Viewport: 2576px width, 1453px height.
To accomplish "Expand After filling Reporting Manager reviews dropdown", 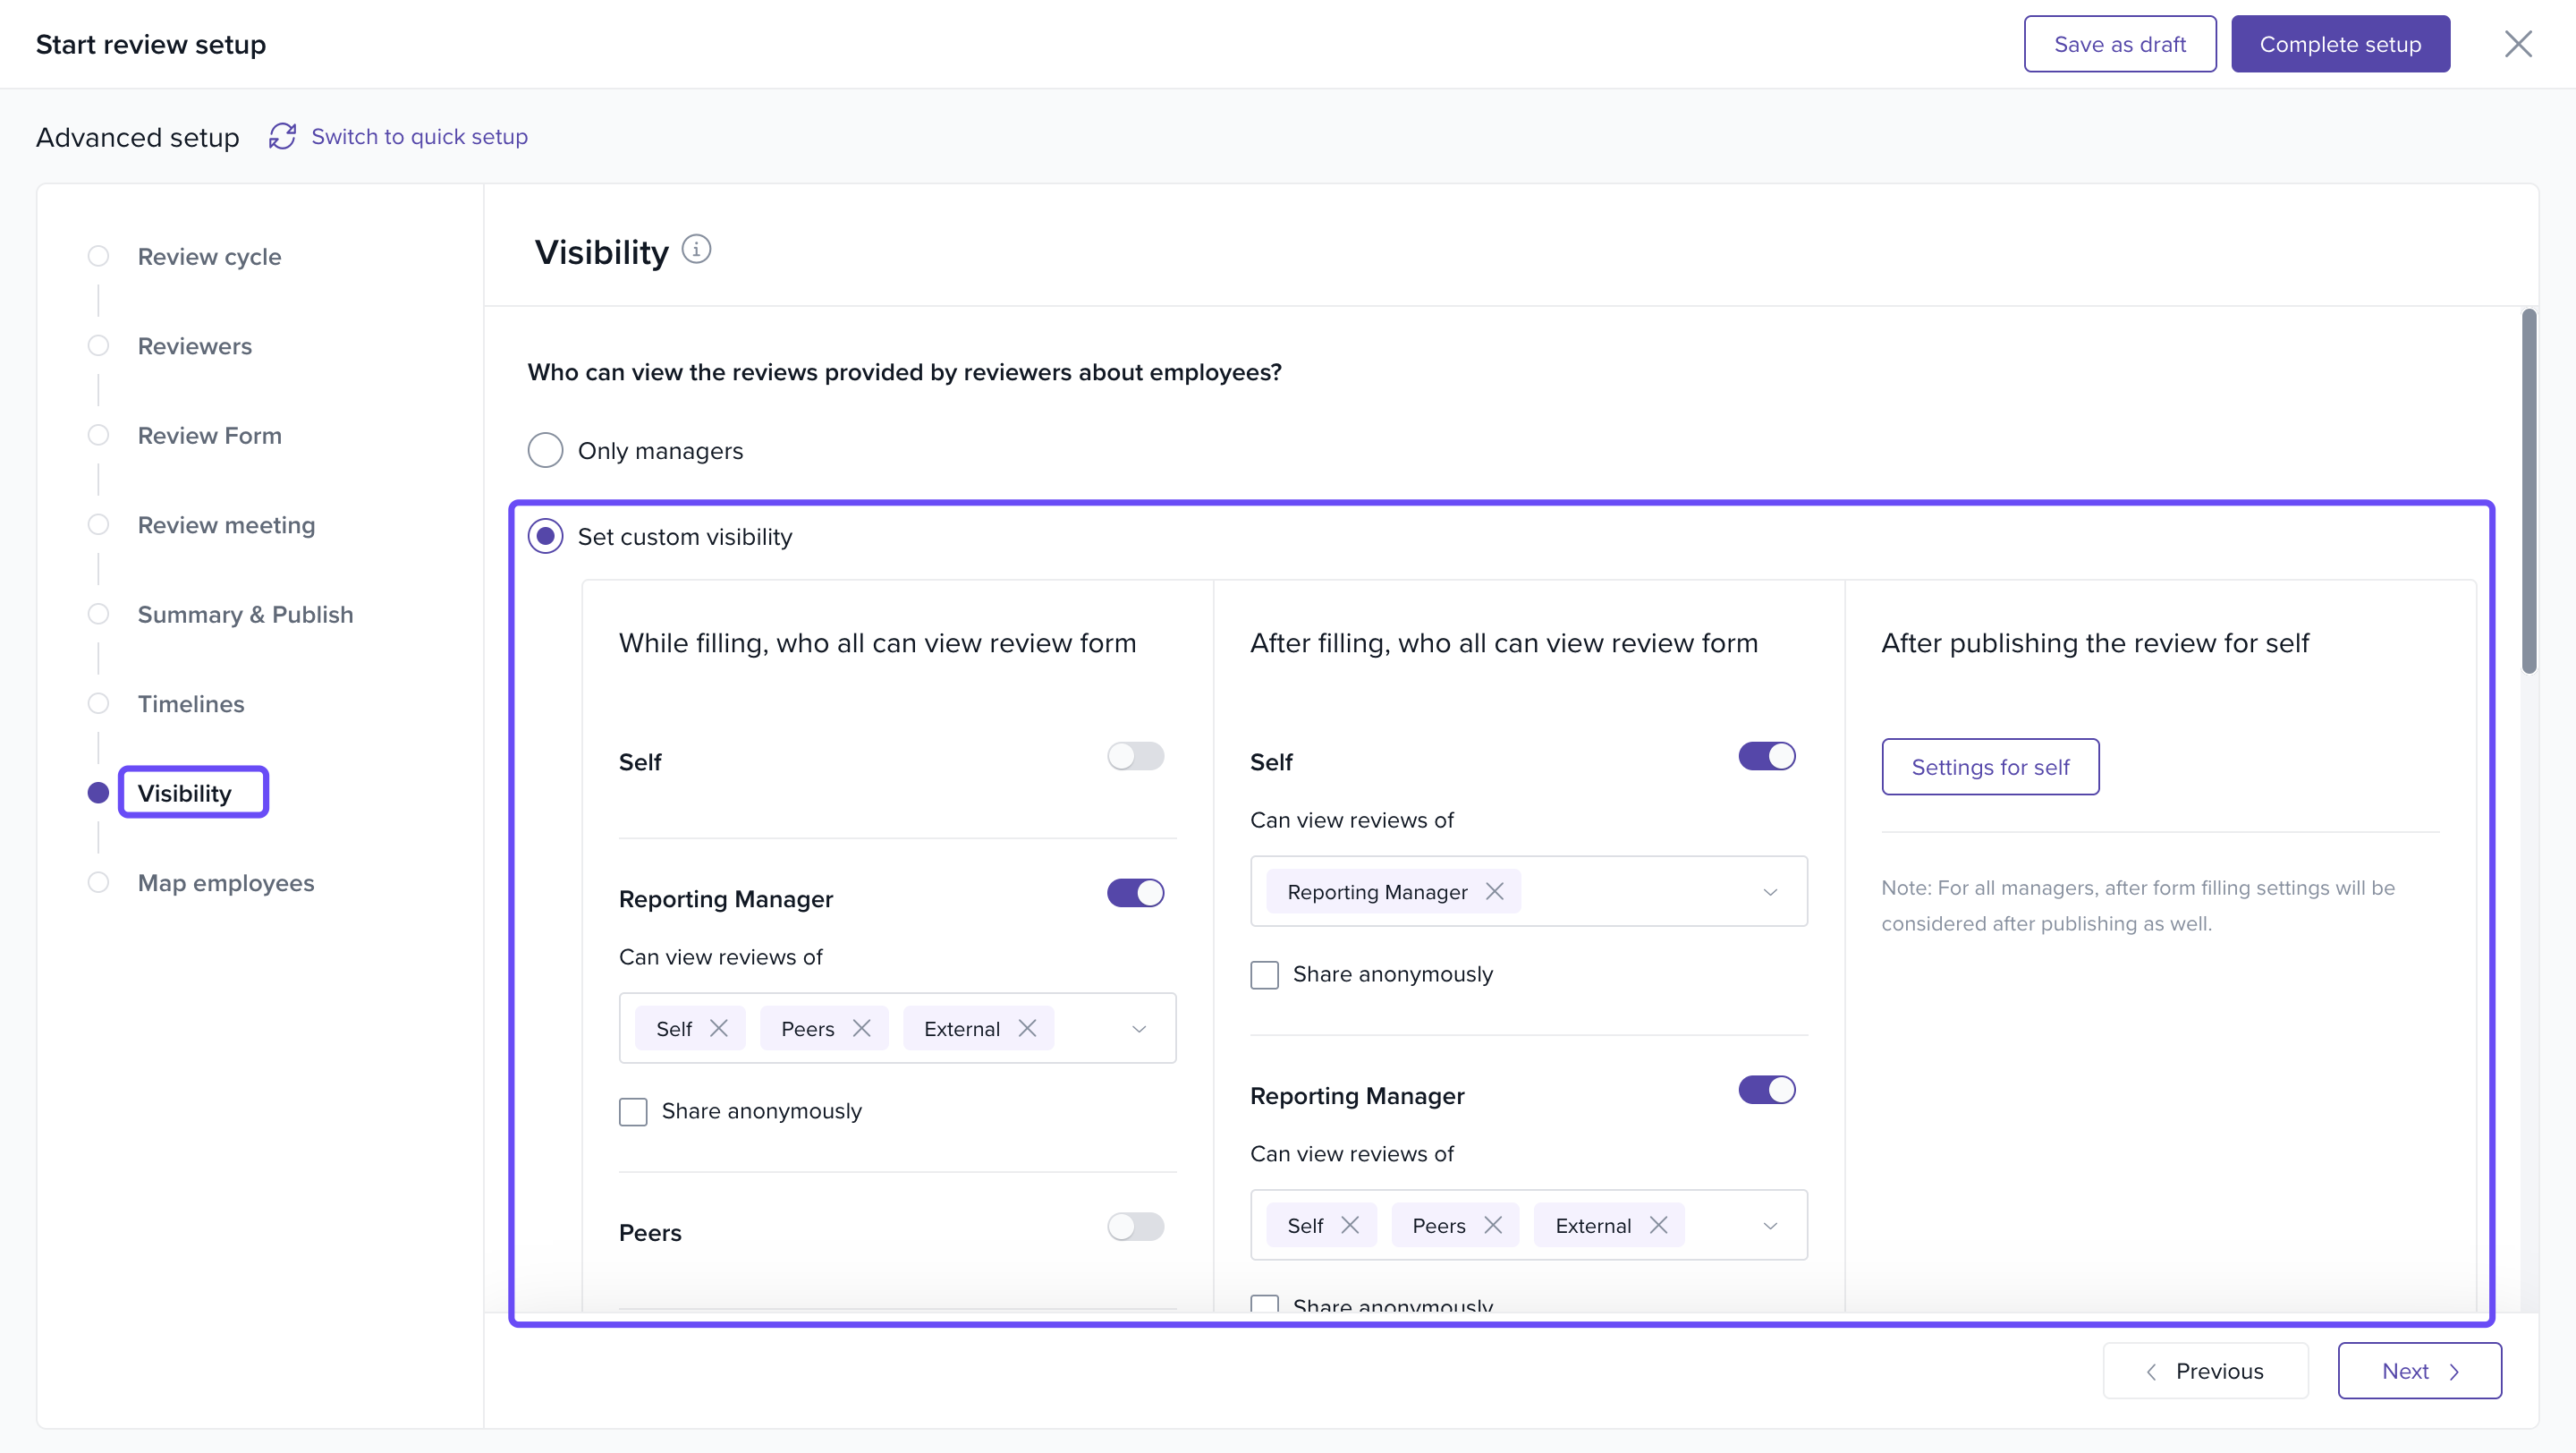I will pos(1770,1225).
